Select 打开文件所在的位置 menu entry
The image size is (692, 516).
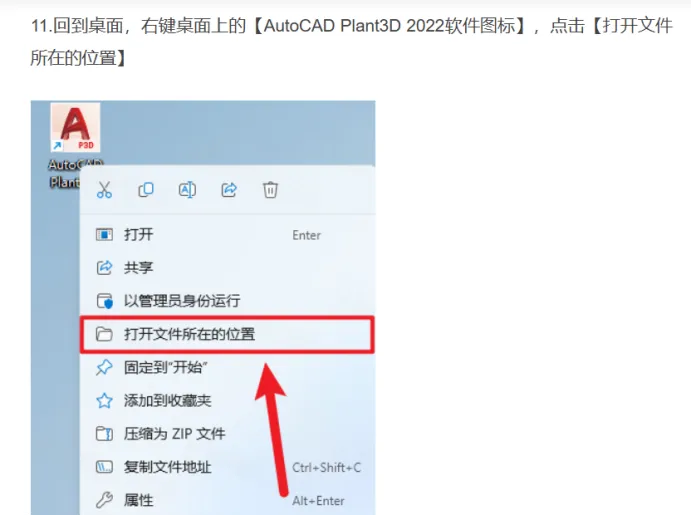[x=227, y=334]
